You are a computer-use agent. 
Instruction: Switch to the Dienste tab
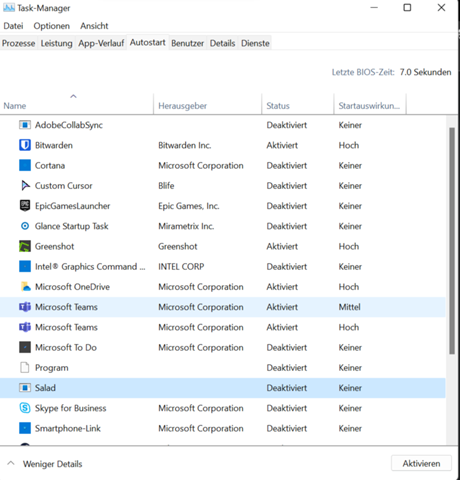(255, 43)
